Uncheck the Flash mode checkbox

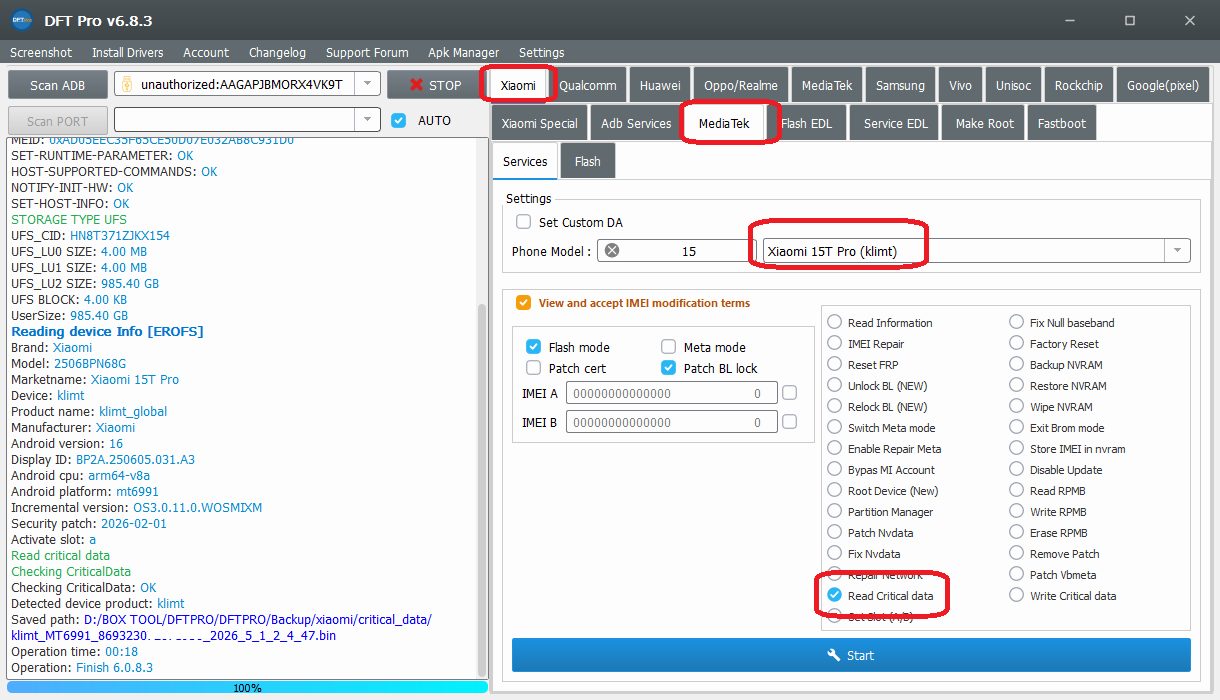click(x=534, y=347)
